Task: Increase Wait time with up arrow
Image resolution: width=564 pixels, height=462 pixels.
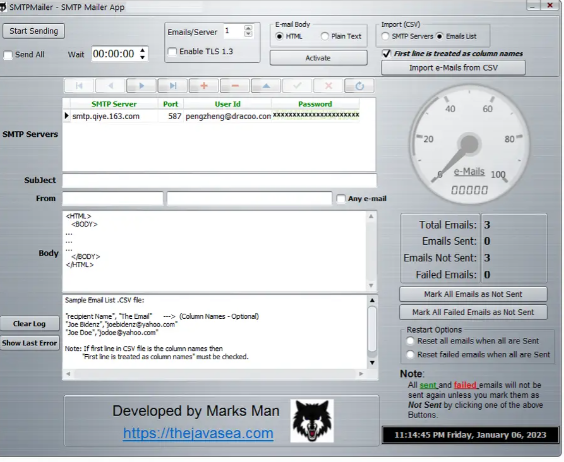Action: click(x=143, y=50)
